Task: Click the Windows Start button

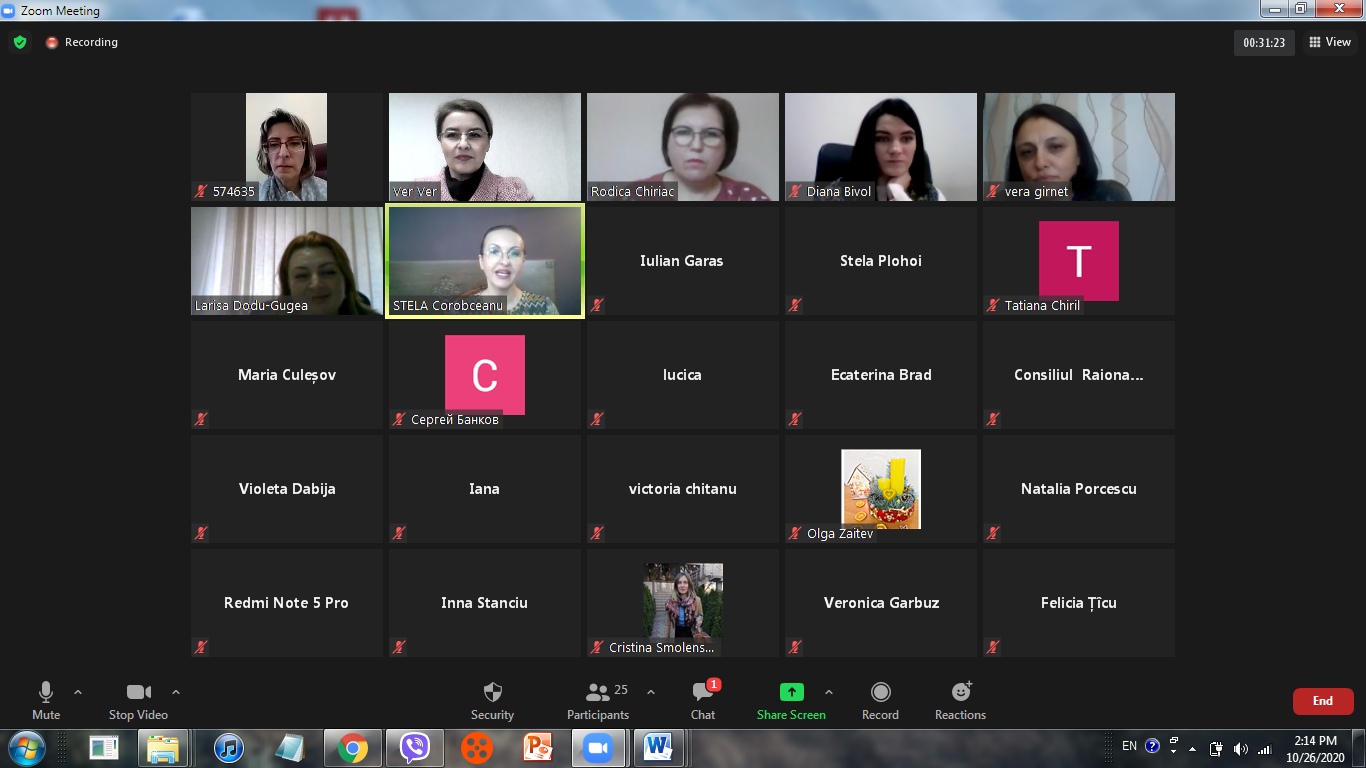Action: [x=26, y=747]
